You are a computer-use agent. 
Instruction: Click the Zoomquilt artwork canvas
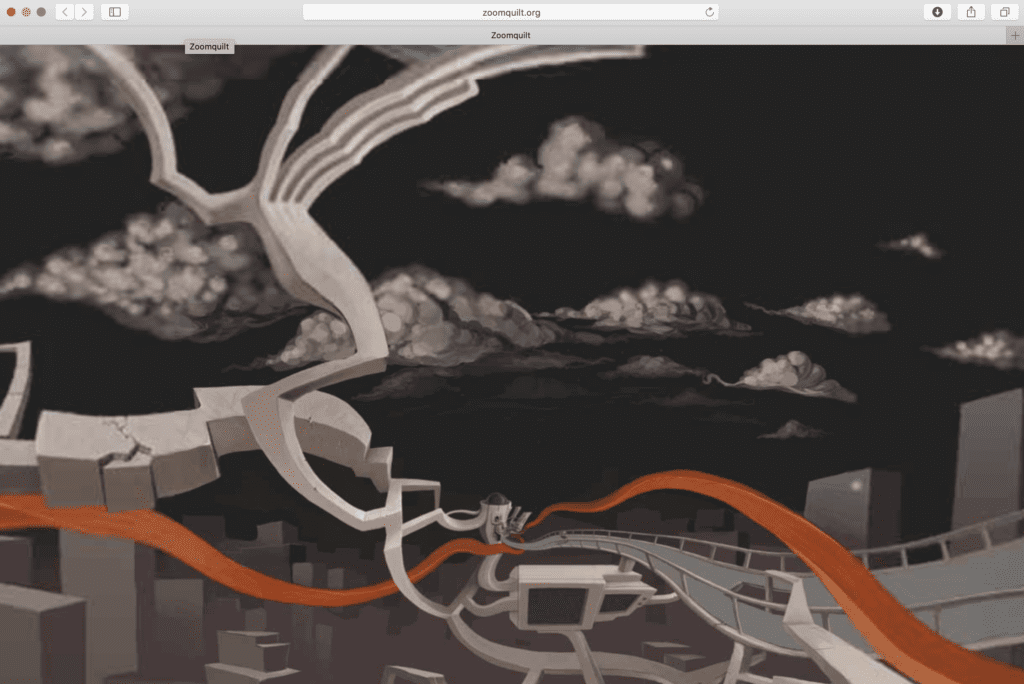click(x=512, y=364)
